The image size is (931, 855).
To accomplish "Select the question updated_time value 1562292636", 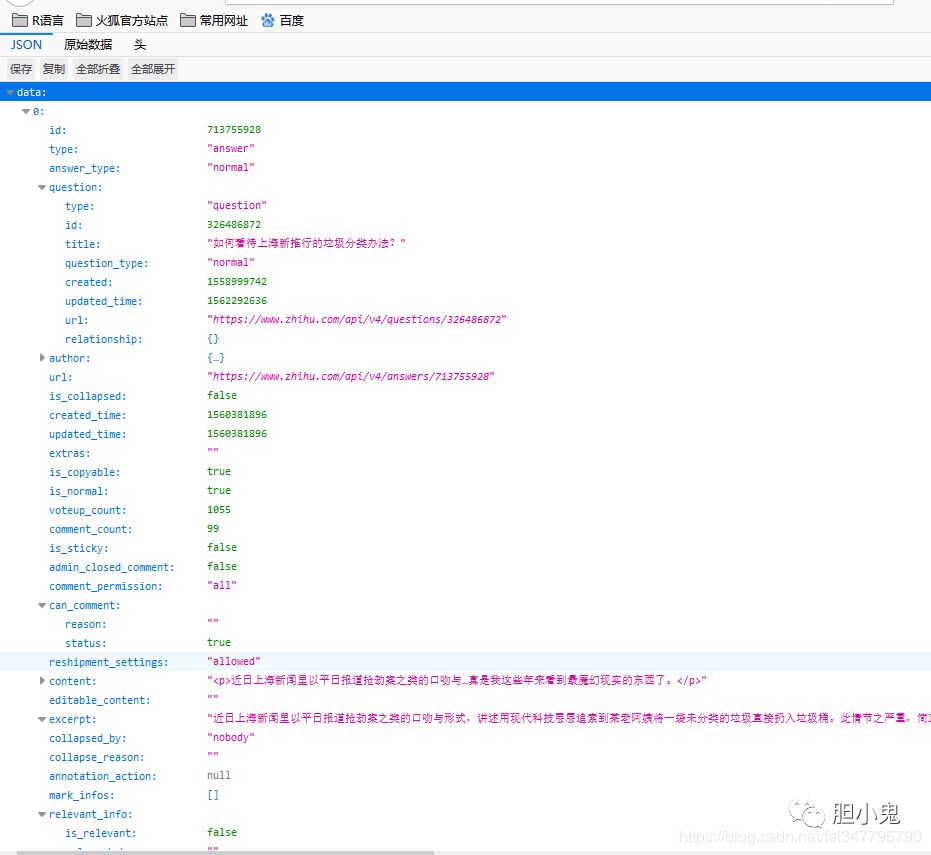I will [x=237, y=300].
